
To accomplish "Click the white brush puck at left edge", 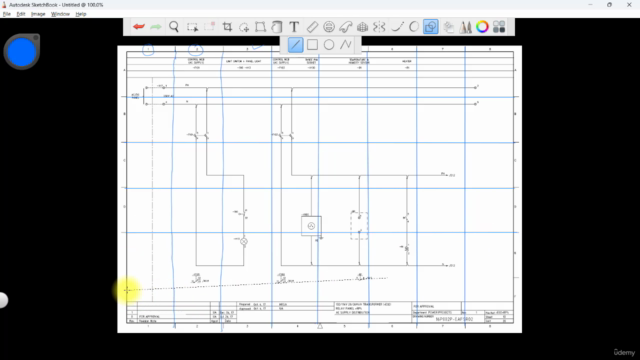I will click(3, 300).
